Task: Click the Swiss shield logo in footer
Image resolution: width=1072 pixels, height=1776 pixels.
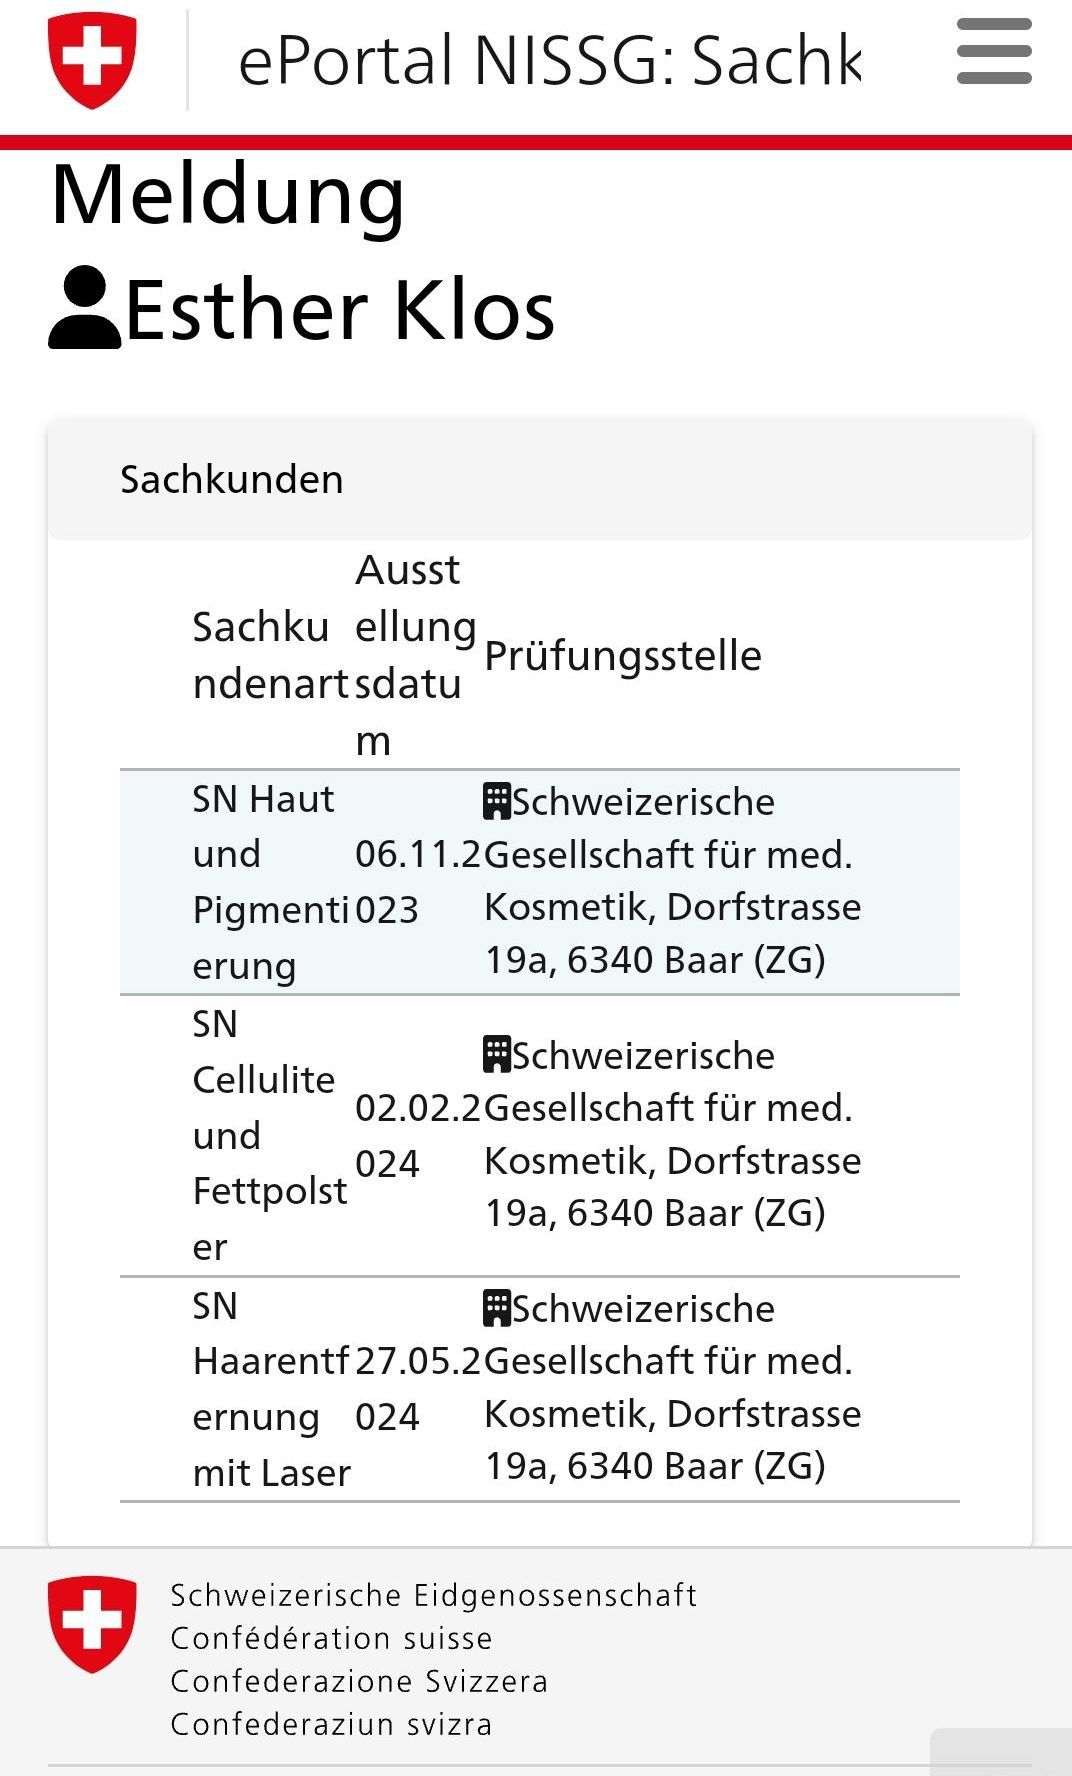Action: pos(92,1624)
